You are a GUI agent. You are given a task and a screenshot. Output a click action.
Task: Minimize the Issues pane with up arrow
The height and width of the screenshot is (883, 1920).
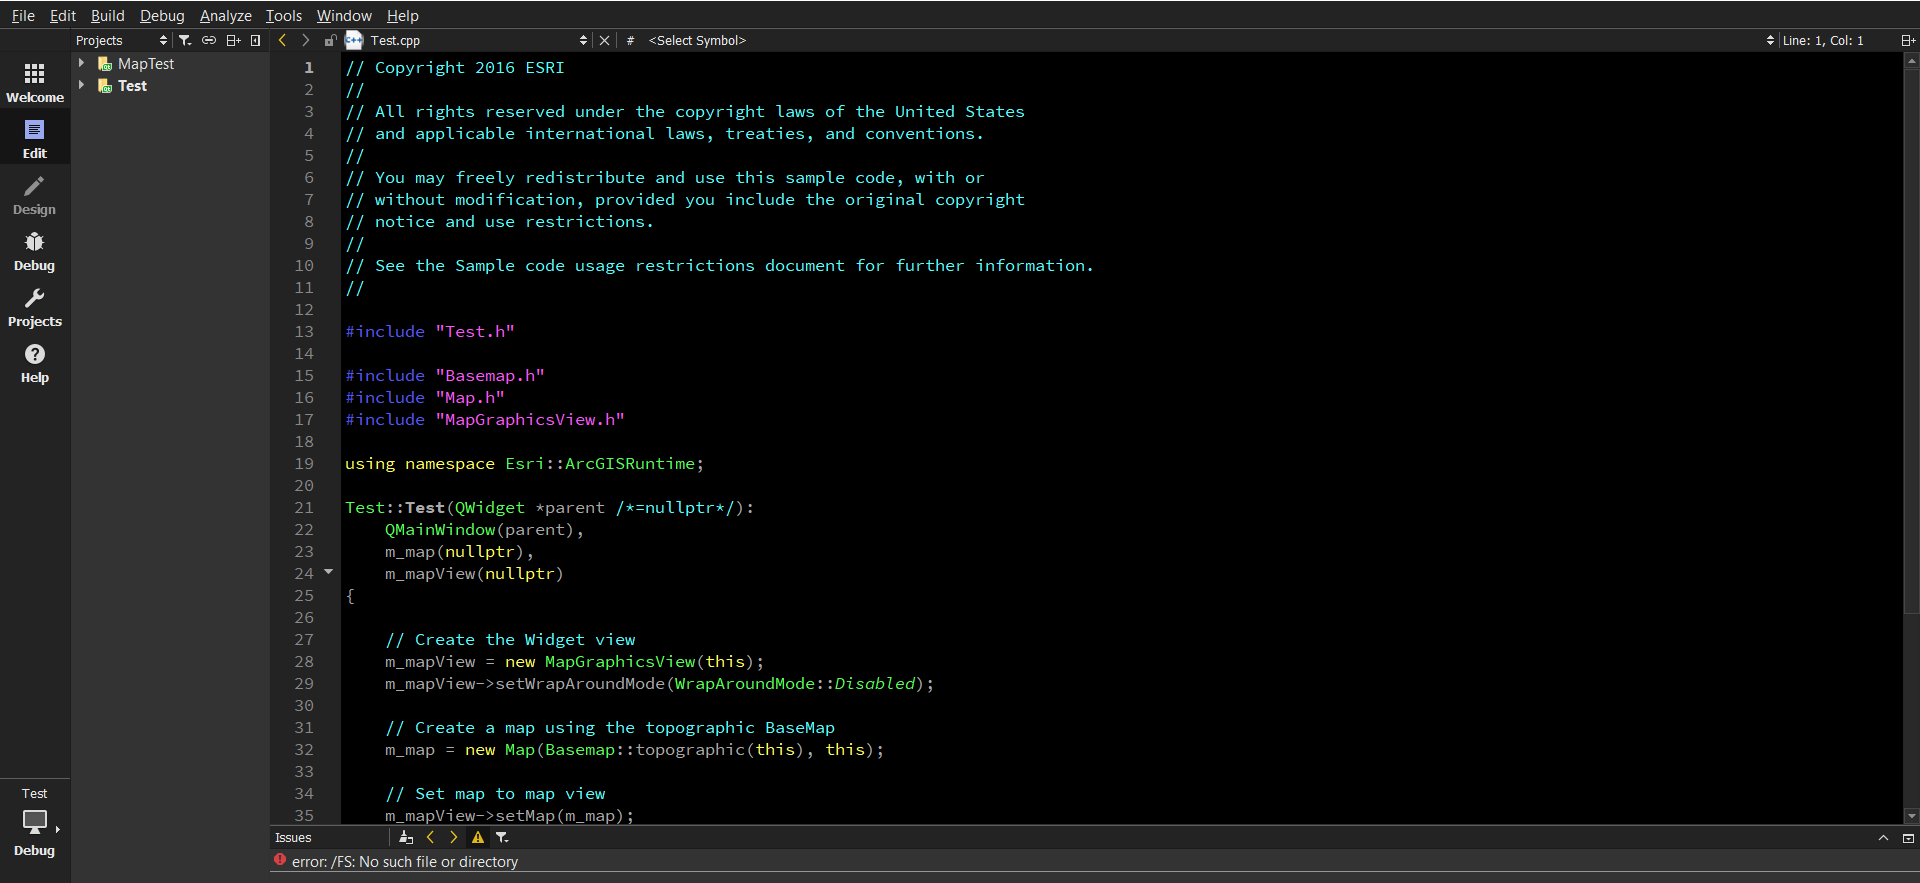pos(1883,838)
